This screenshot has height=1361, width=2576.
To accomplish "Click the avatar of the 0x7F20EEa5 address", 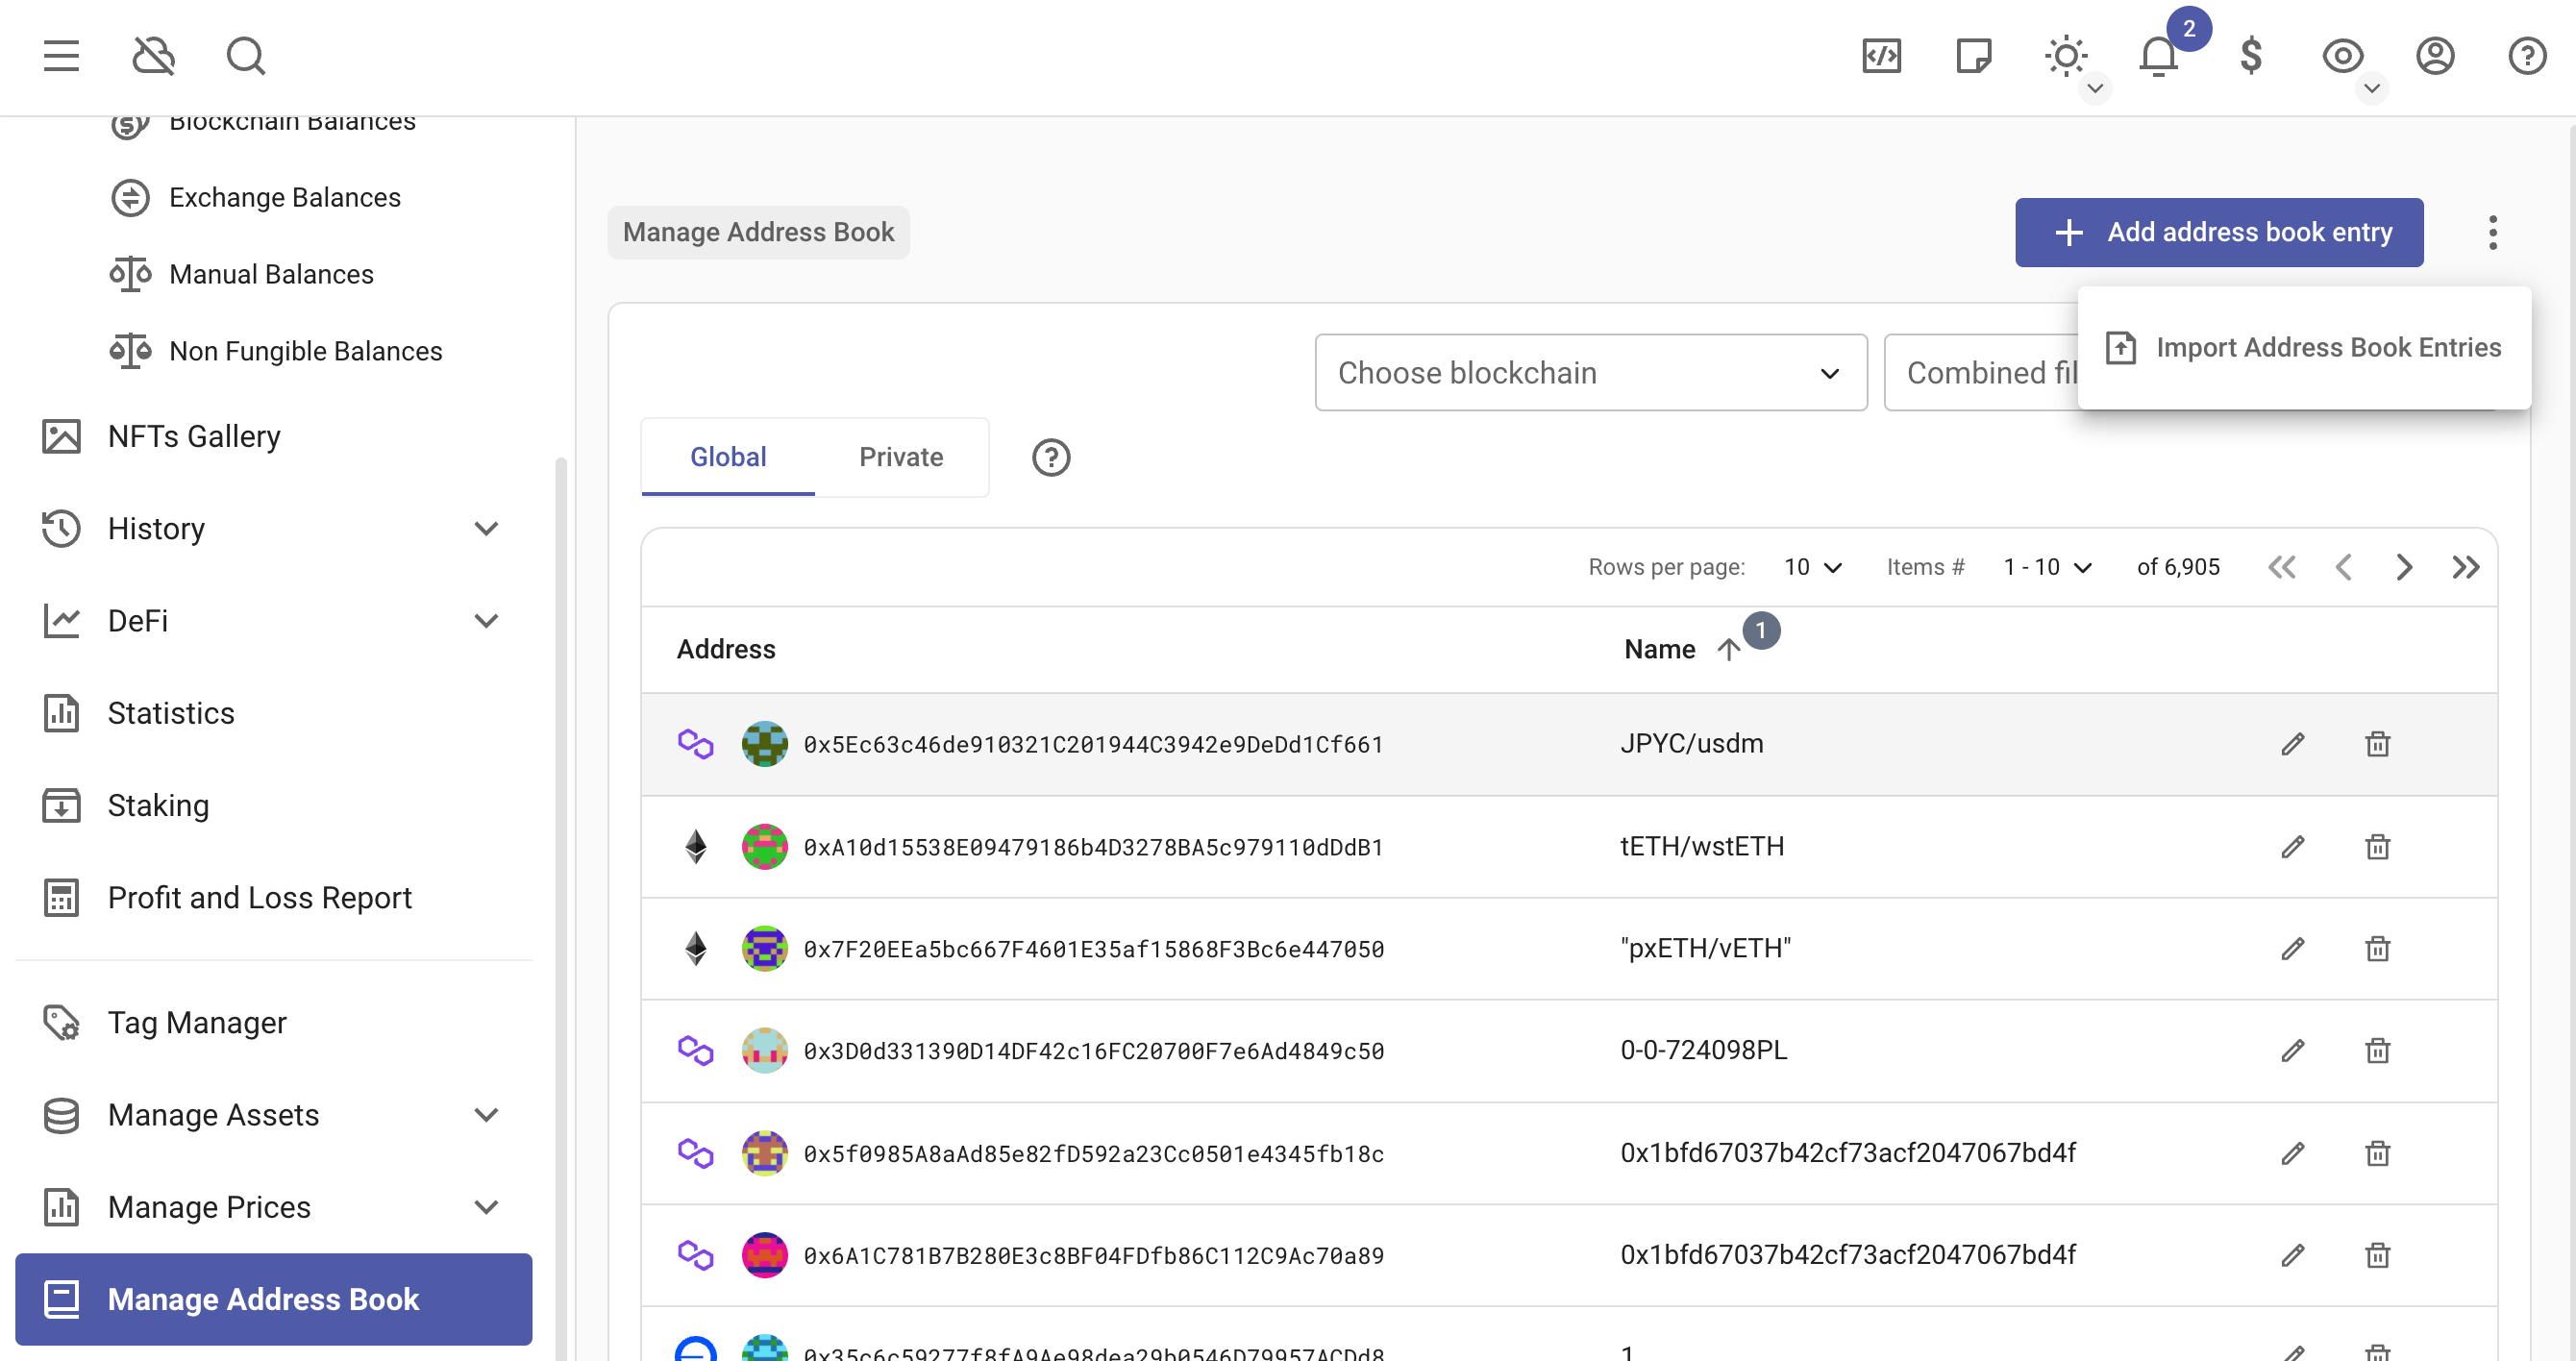I will (x=765, y=948).
